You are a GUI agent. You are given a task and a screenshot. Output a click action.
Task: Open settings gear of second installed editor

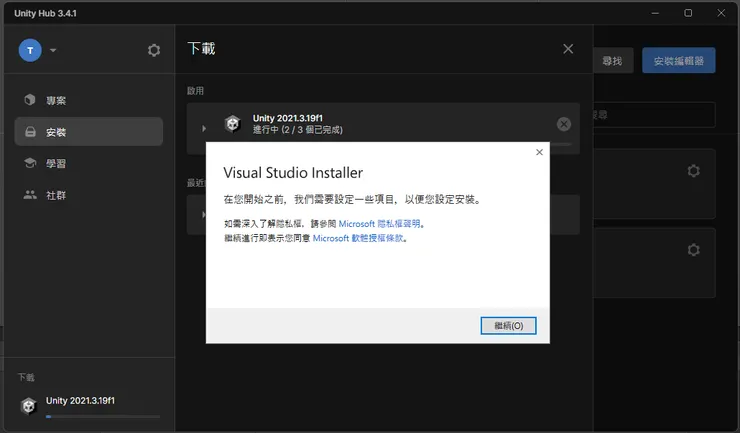click(x=693, y=249)
